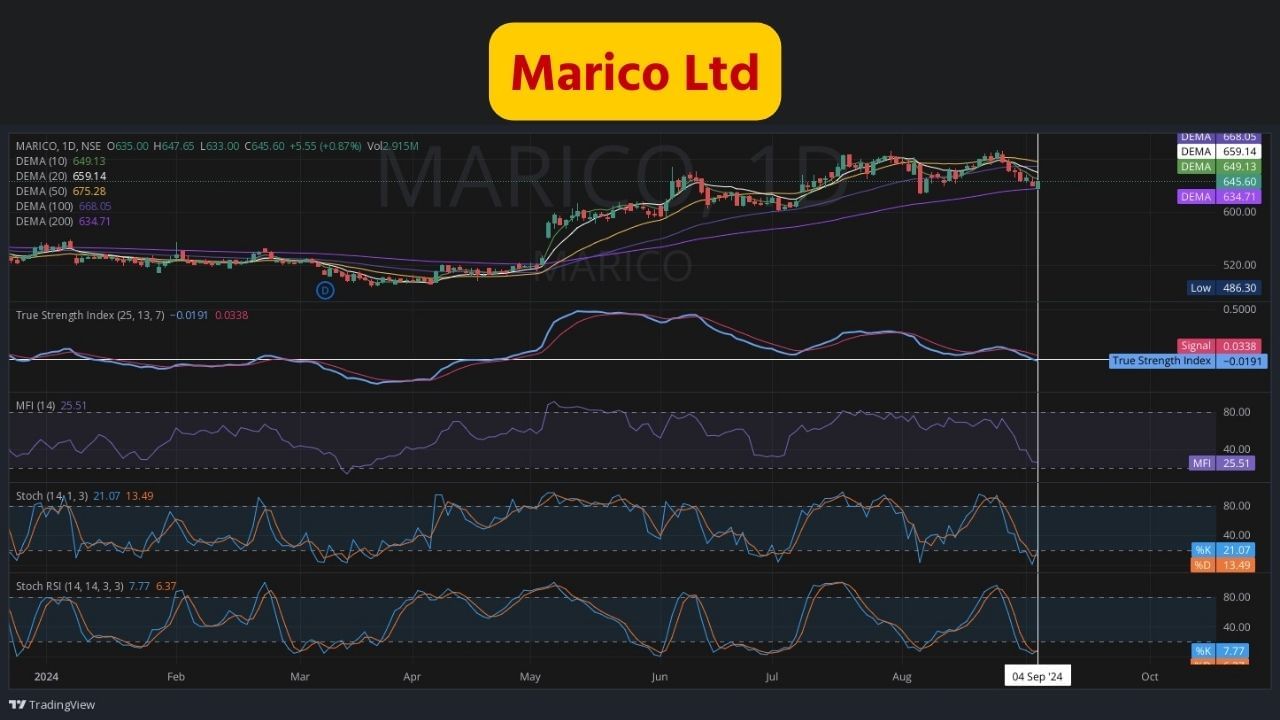This screenshot has height=720, width=1280.
Task: Click the green DEMA 649.13 axis label
Action: 1219,167
